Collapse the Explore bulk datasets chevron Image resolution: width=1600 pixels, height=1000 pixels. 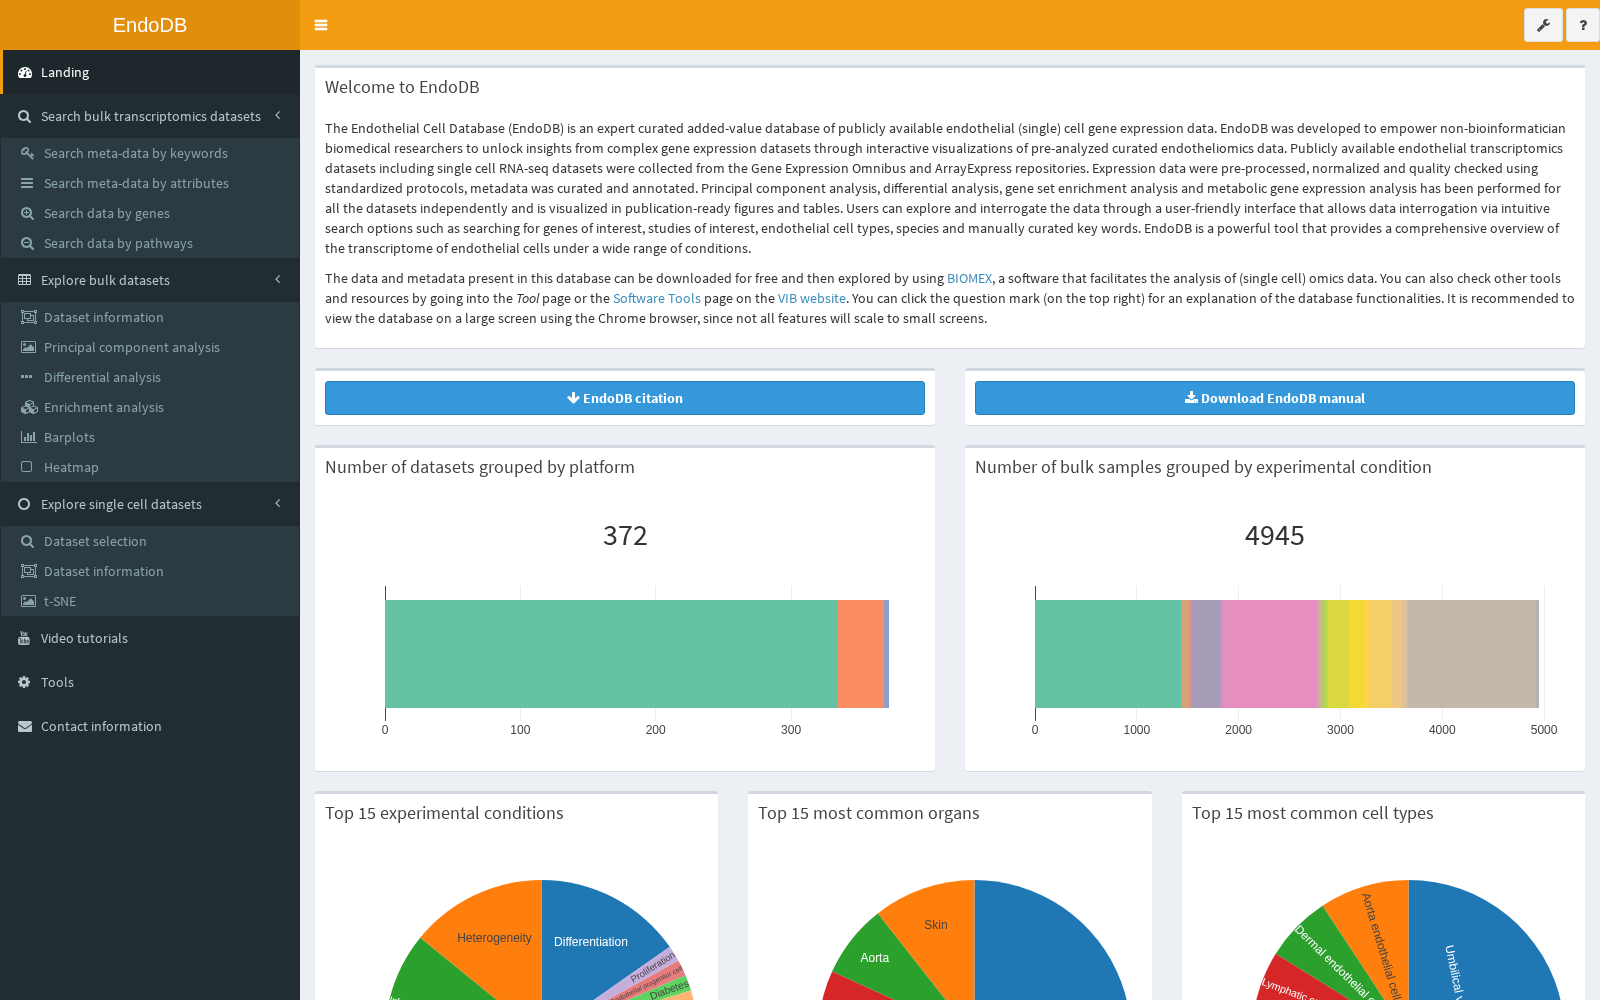pyautogui.click(x=278, y=280)
